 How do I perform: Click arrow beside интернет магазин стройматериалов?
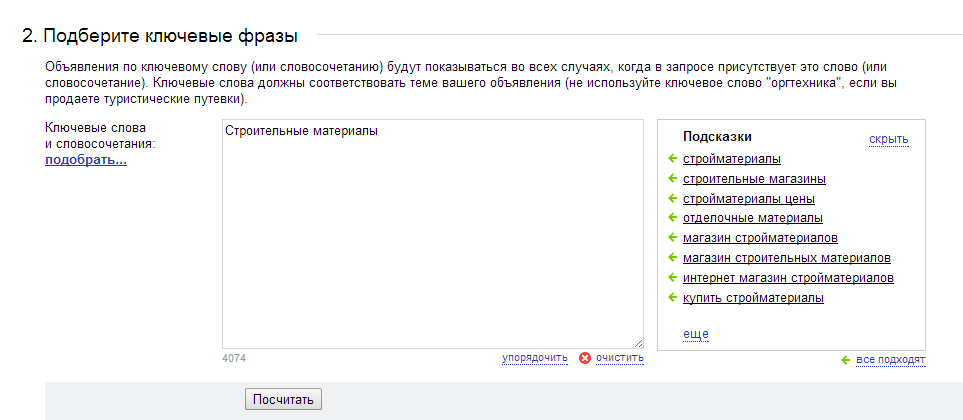pos(672,278)
